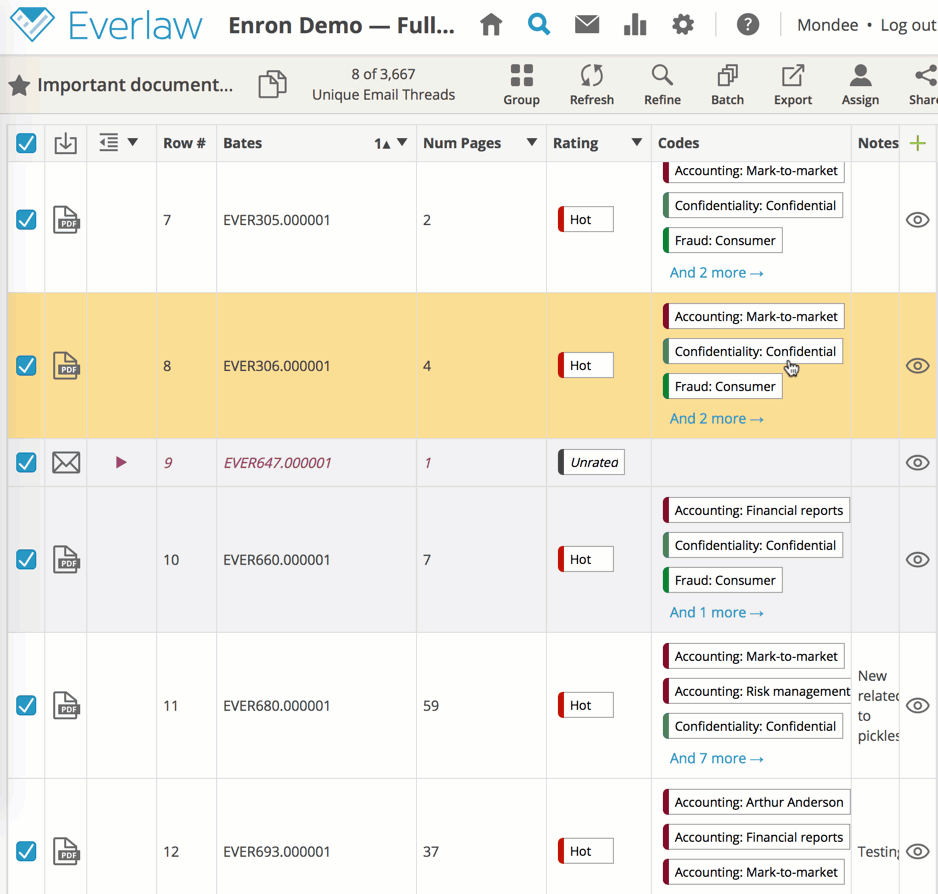Open PDF icon for EVER306.000001
The width and height of the screenshot is (938, 894).
coord(66,366)
